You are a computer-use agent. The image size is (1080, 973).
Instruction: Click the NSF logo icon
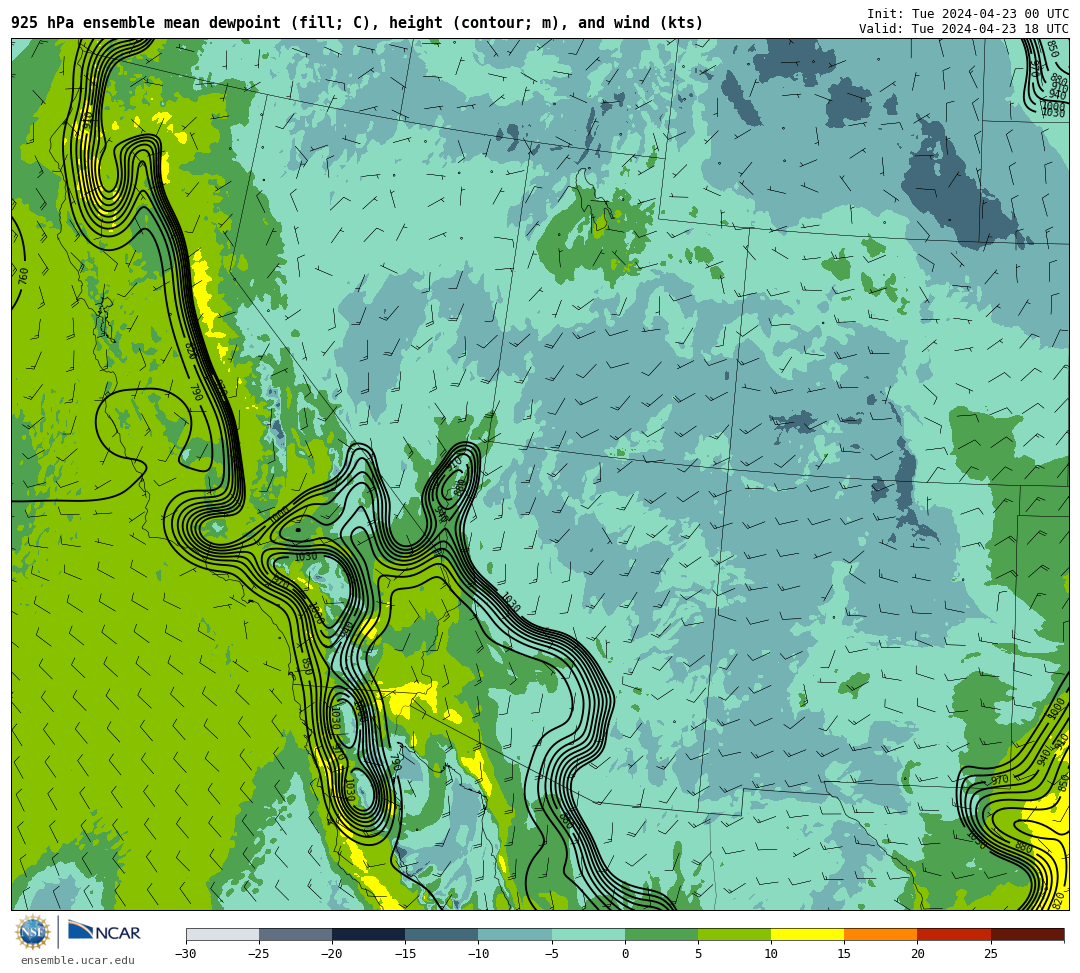pyautogui.click(x=32, y=932)
